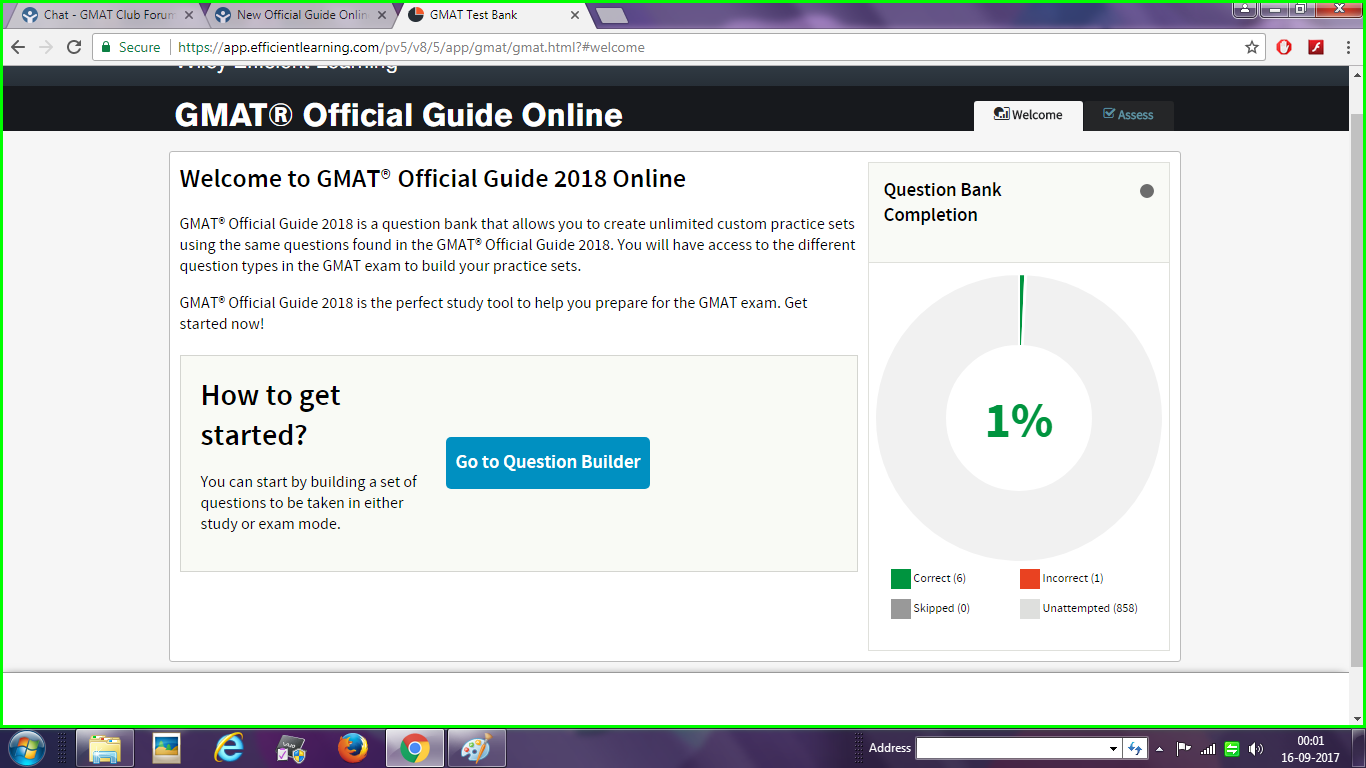Viewport: 1366px width, 768px height.
Task: Switch to the New Official Guide Online tab
Action: pyautogui.click(x=301, y=15)
